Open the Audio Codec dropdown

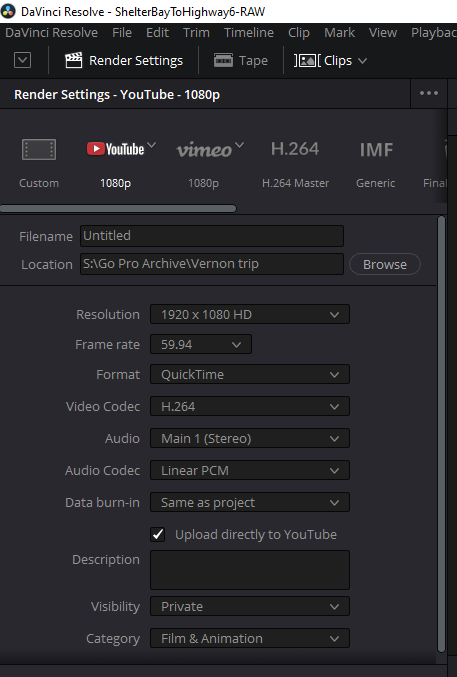pyautogui.click(x=250, y=470)
